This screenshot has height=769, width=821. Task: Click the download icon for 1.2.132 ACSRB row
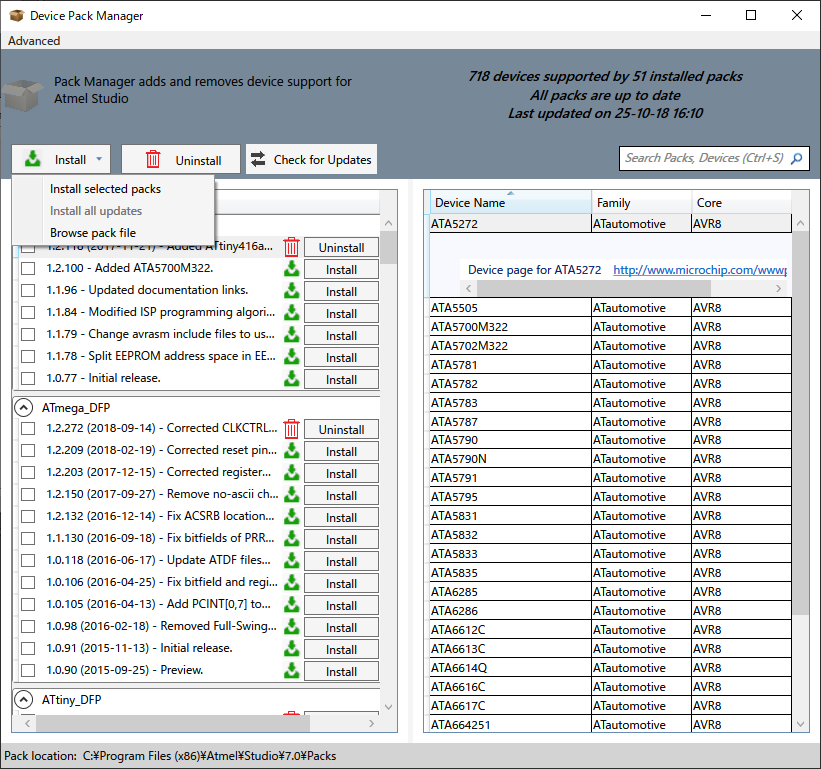(x=292, y=517)
